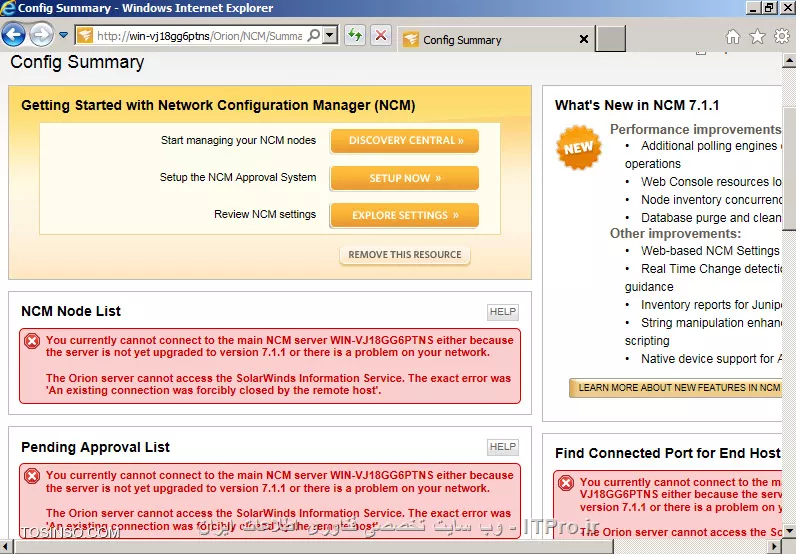
Task: Click Remove This Resource button
Action: click(405, 255)
